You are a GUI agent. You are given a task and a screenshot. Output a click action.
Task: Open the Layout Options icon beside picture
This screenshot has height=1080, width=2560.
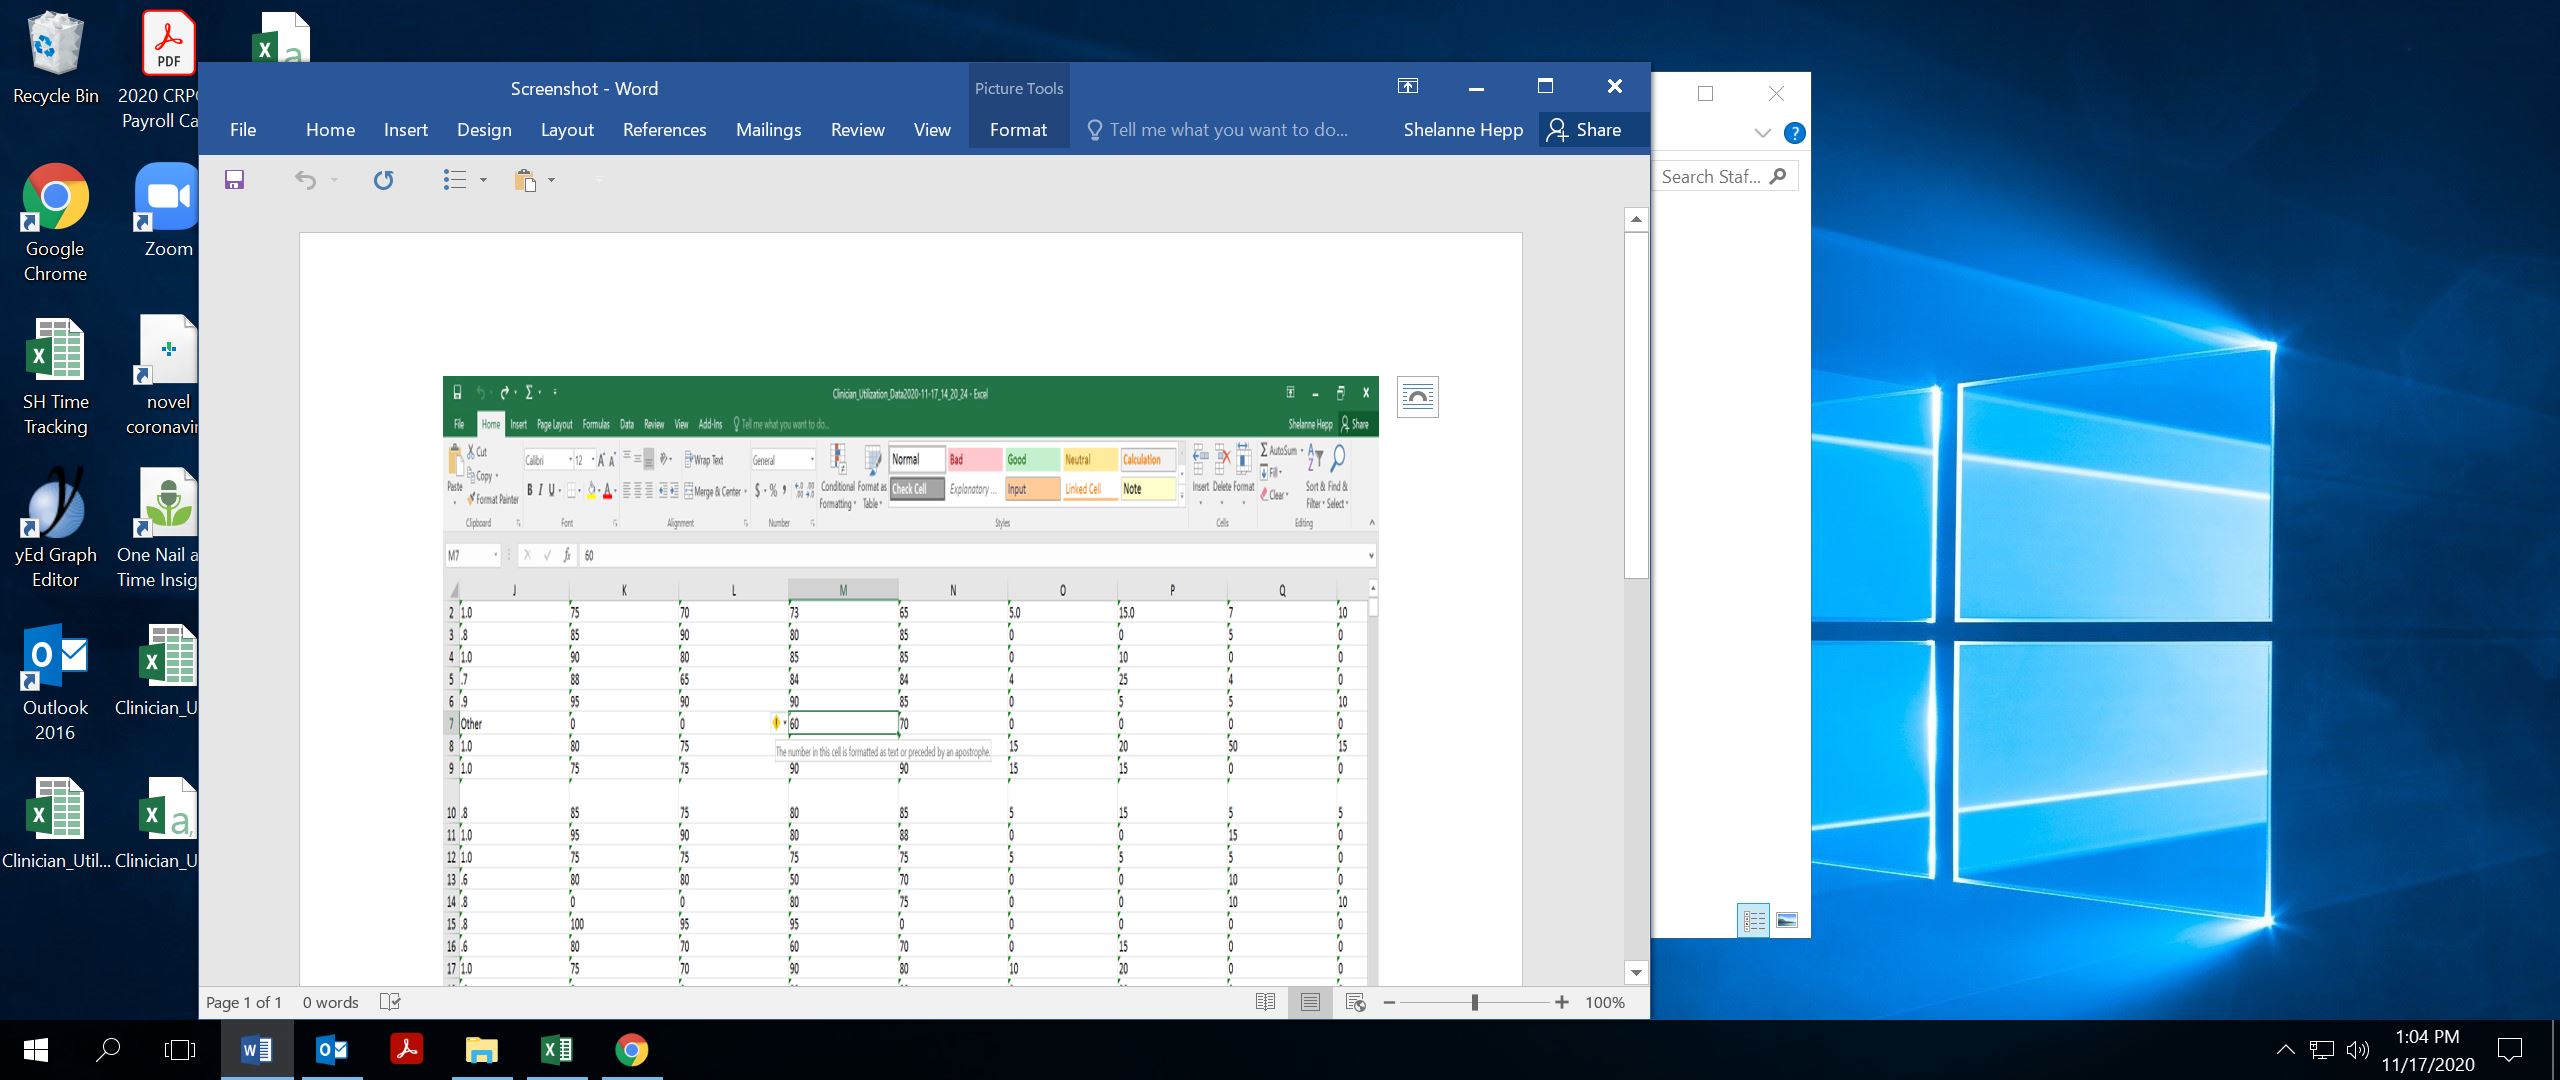pyautogui.click(x=1417, y=397)
